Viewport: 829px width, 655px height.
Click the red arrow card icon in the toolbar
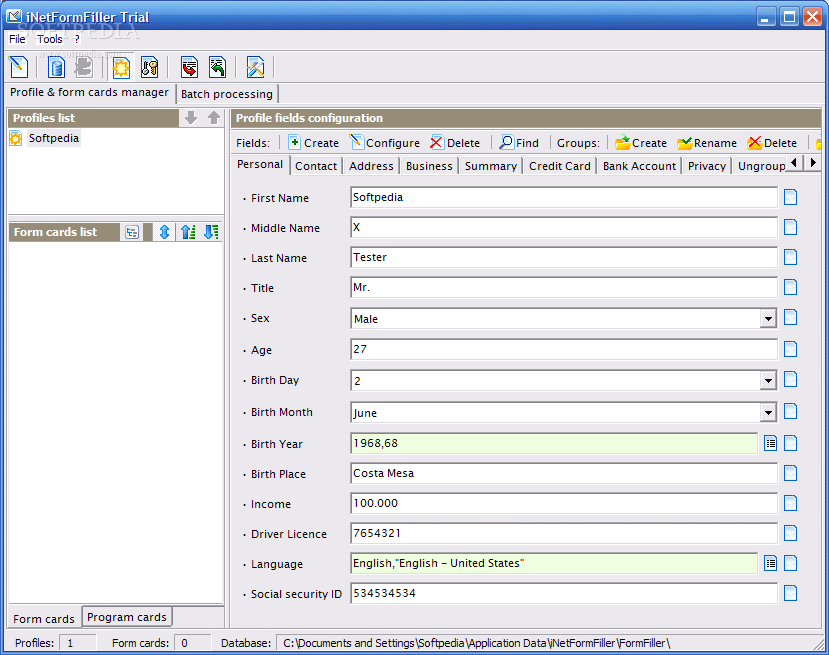[189, 67]
